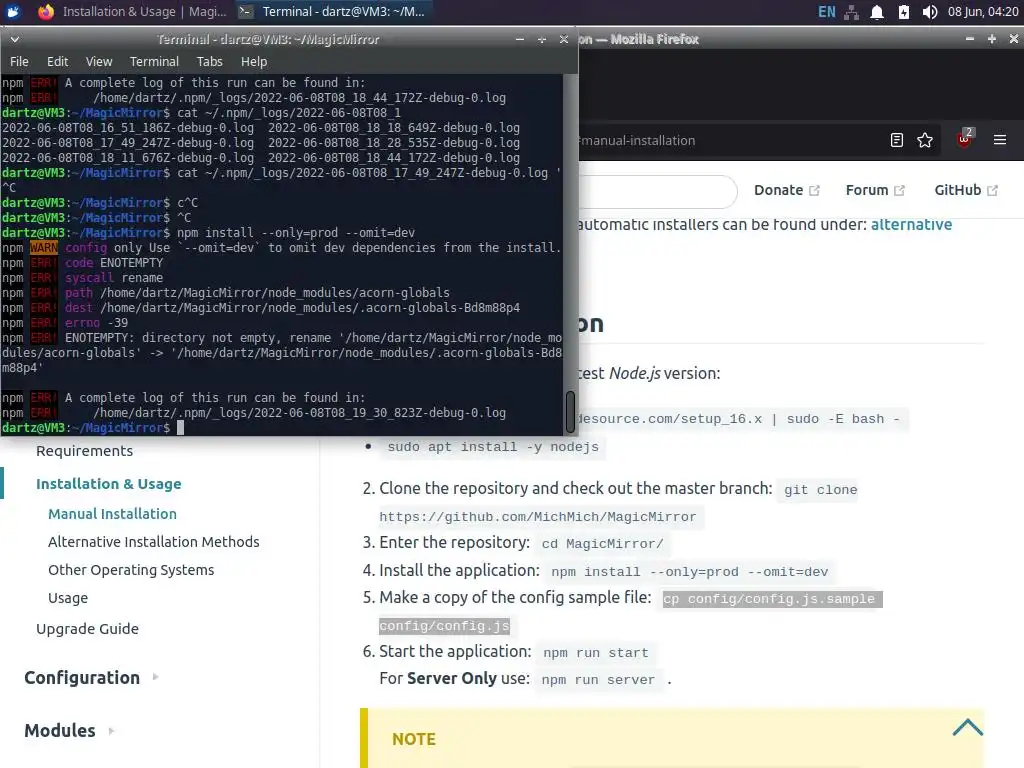Open the terminal window menu chevron
1024x768 pixels.
coord(14,39)
